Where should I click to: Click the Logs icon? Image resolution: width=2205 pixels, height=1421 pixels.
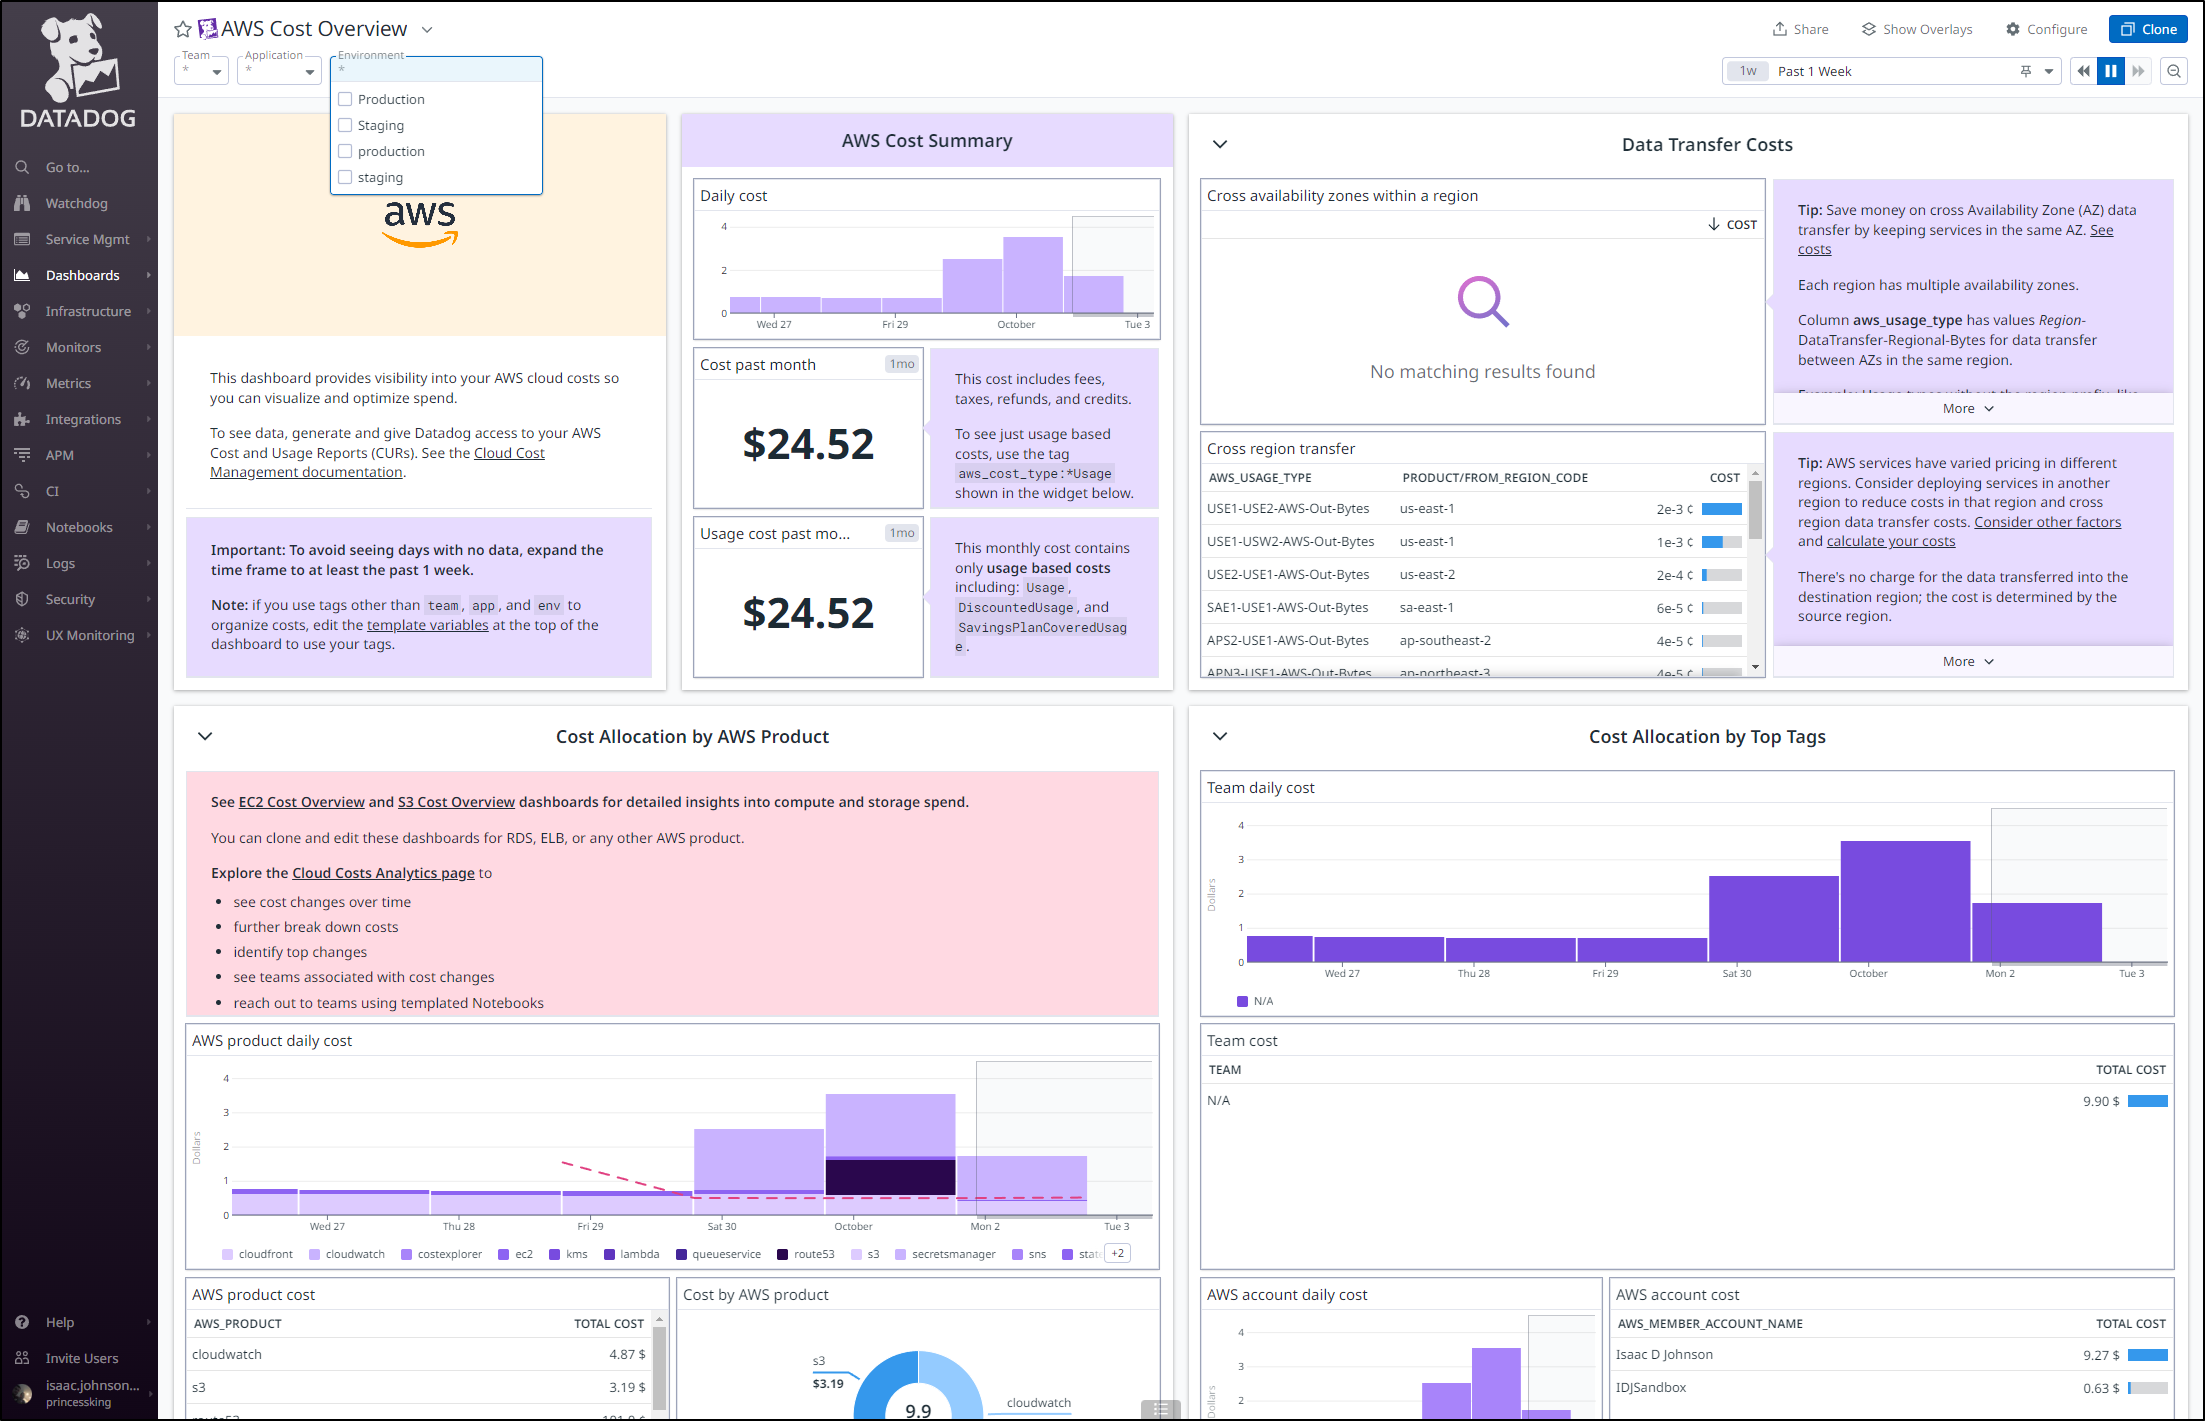pos(22,563)
